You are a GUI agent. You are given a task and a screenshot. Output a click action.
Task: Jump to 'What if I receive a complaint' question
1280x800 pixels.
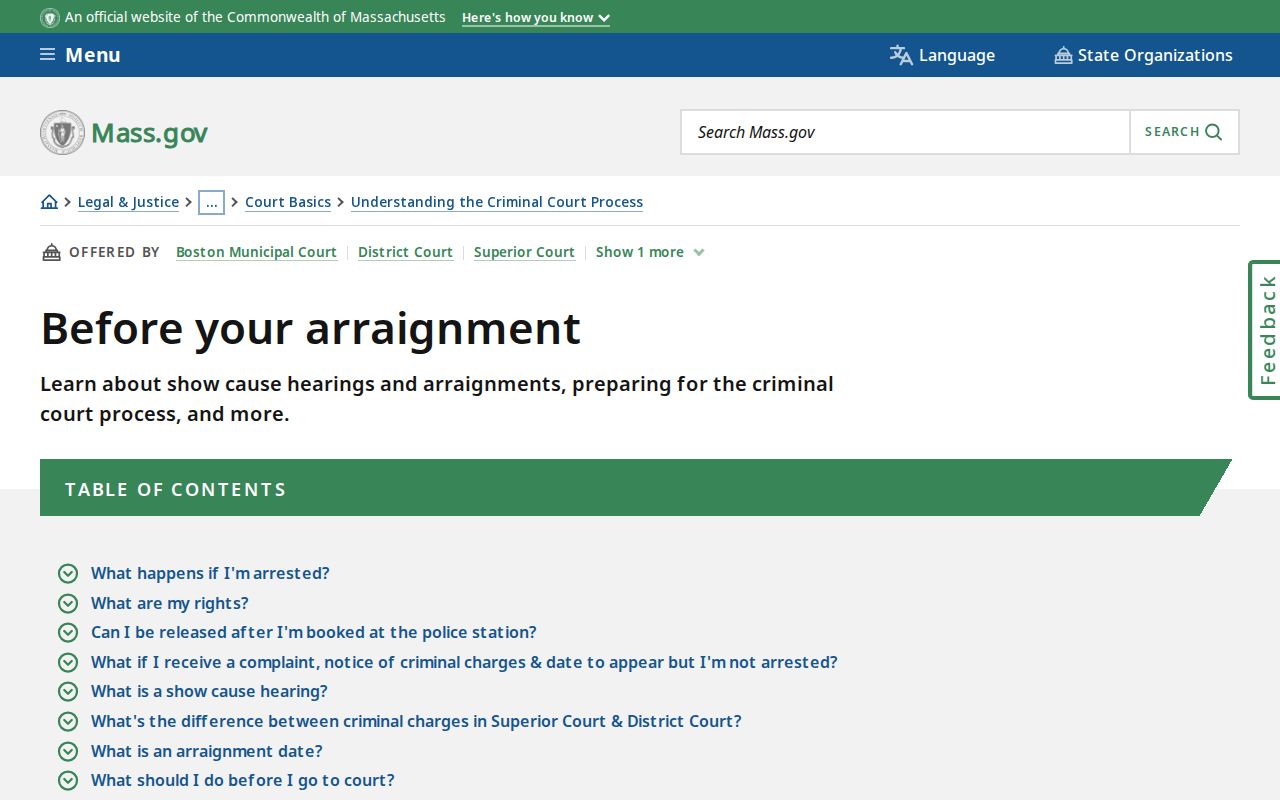464,662
